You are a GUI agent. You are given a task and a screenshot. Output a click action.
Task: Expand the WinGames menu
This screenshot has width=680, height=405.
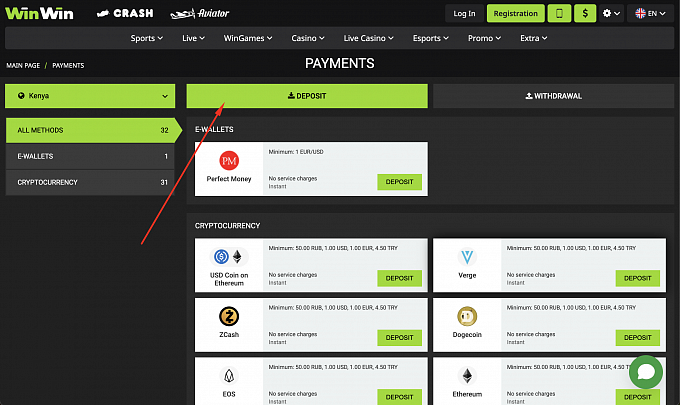(248, 38)
